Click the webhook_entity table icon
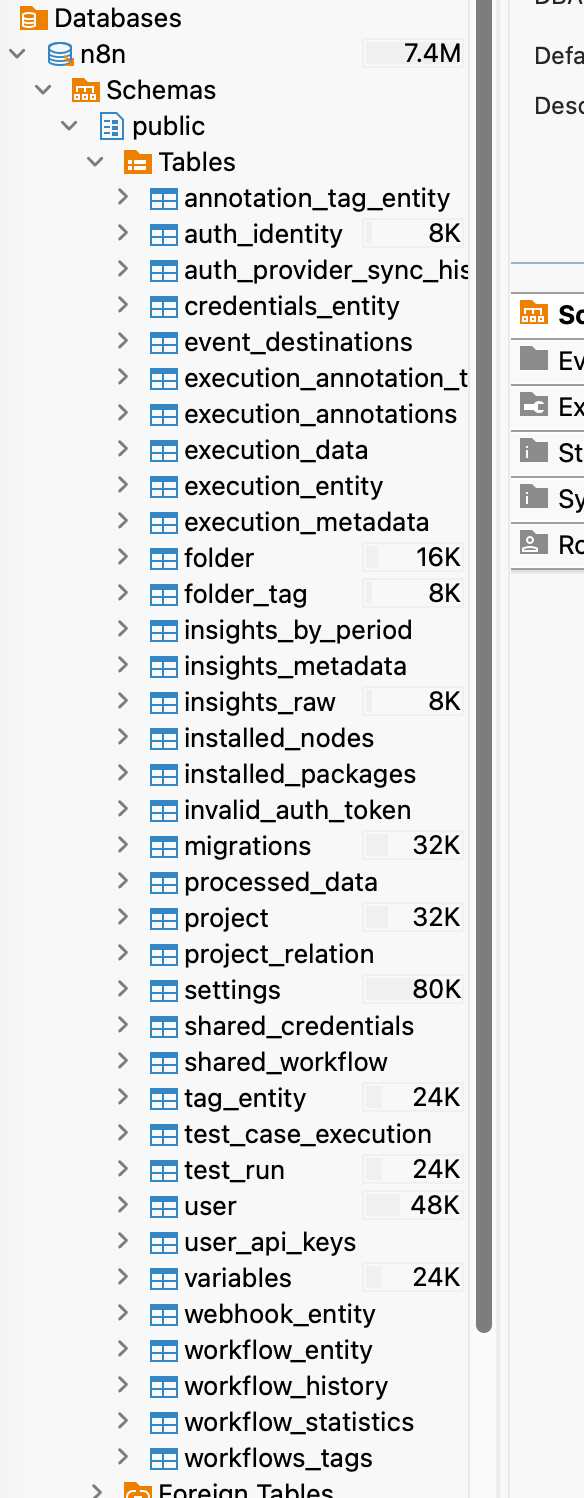The height and width of the screenshot is (1498, 584). pyautogui.click(x=163, y=1314)
